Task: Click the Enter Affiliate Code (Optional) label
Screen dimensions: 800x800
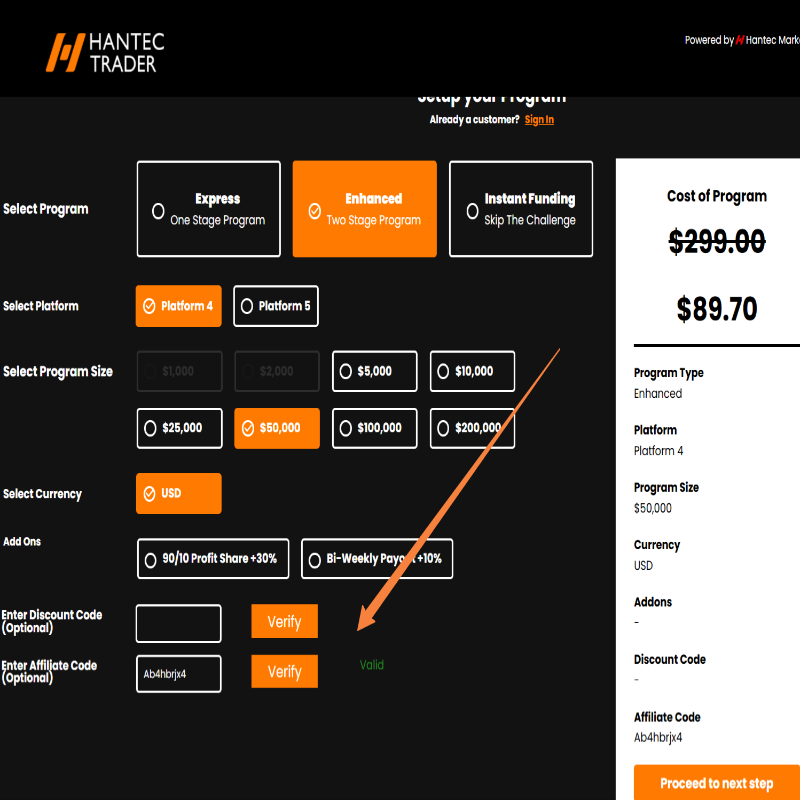Action: (49, 671)
